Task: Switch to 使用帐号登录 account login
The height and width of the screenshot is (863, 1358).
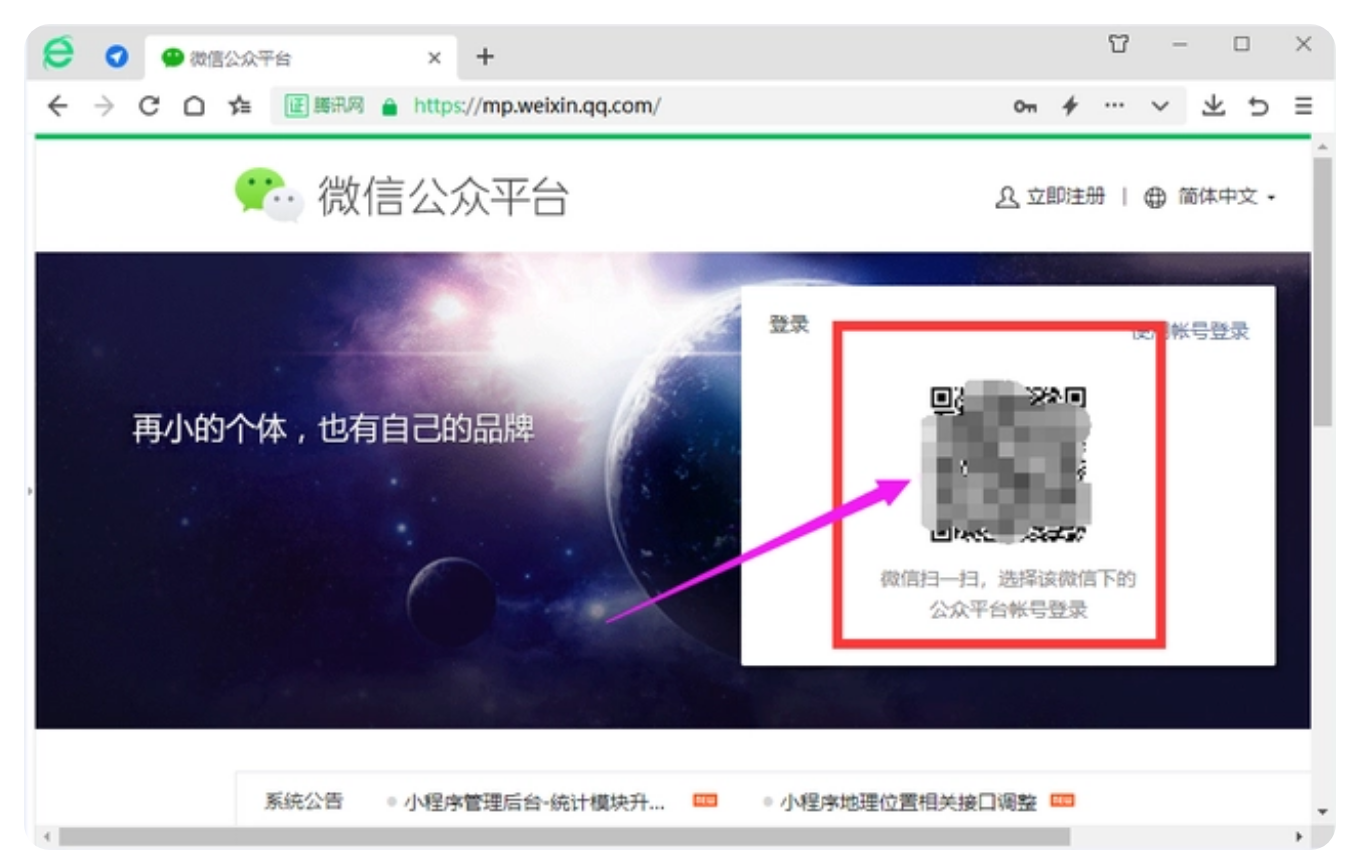Action: click(x=1190, y=331)
